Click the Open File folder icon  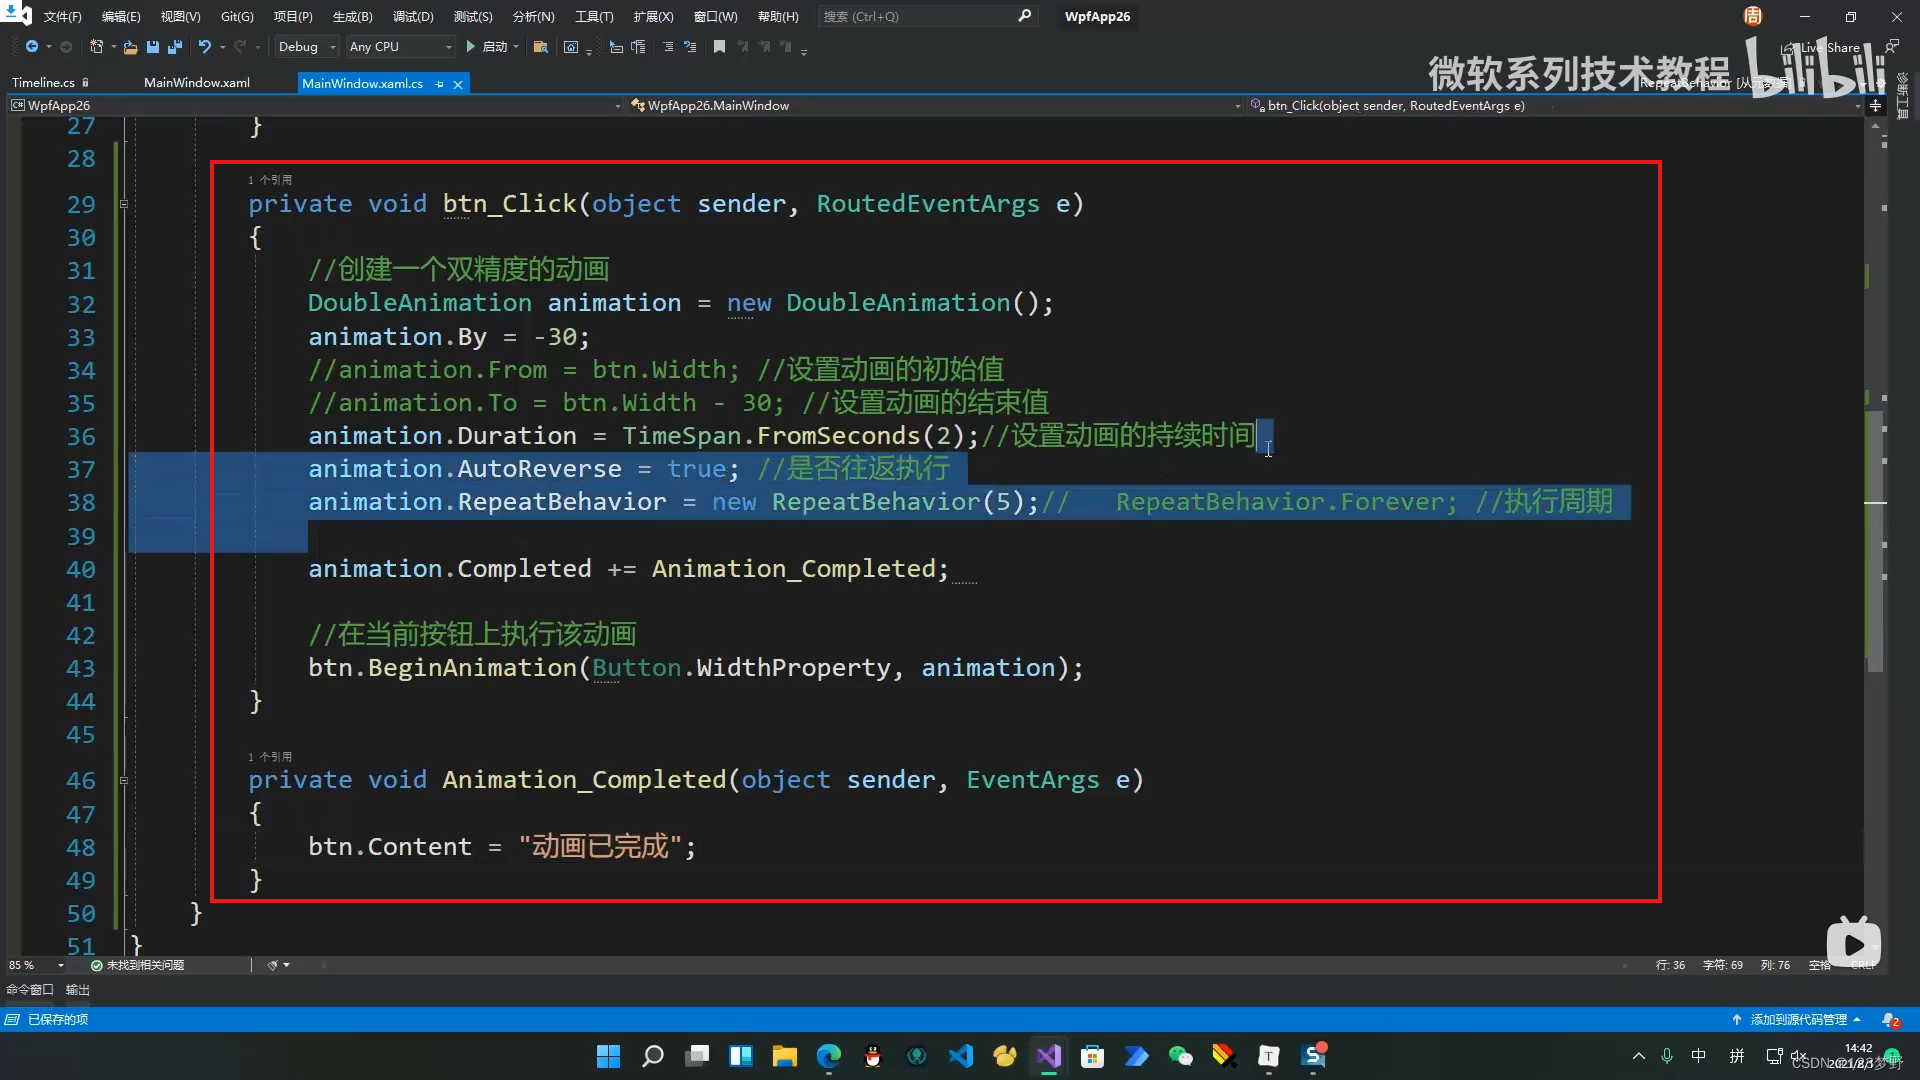click(x=130, y=47)
